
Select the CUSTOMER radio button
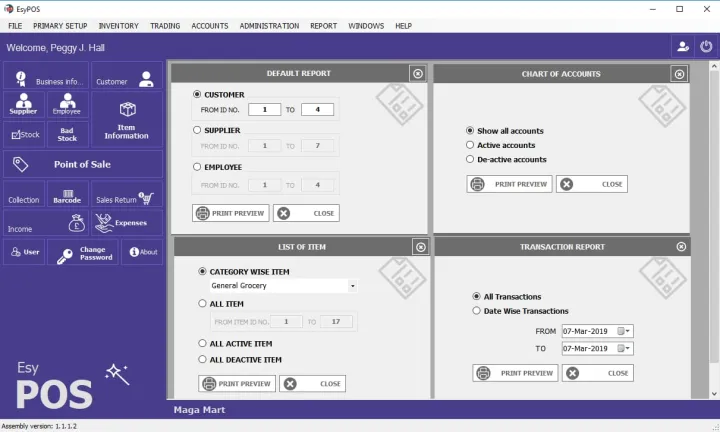coord(197,94)
